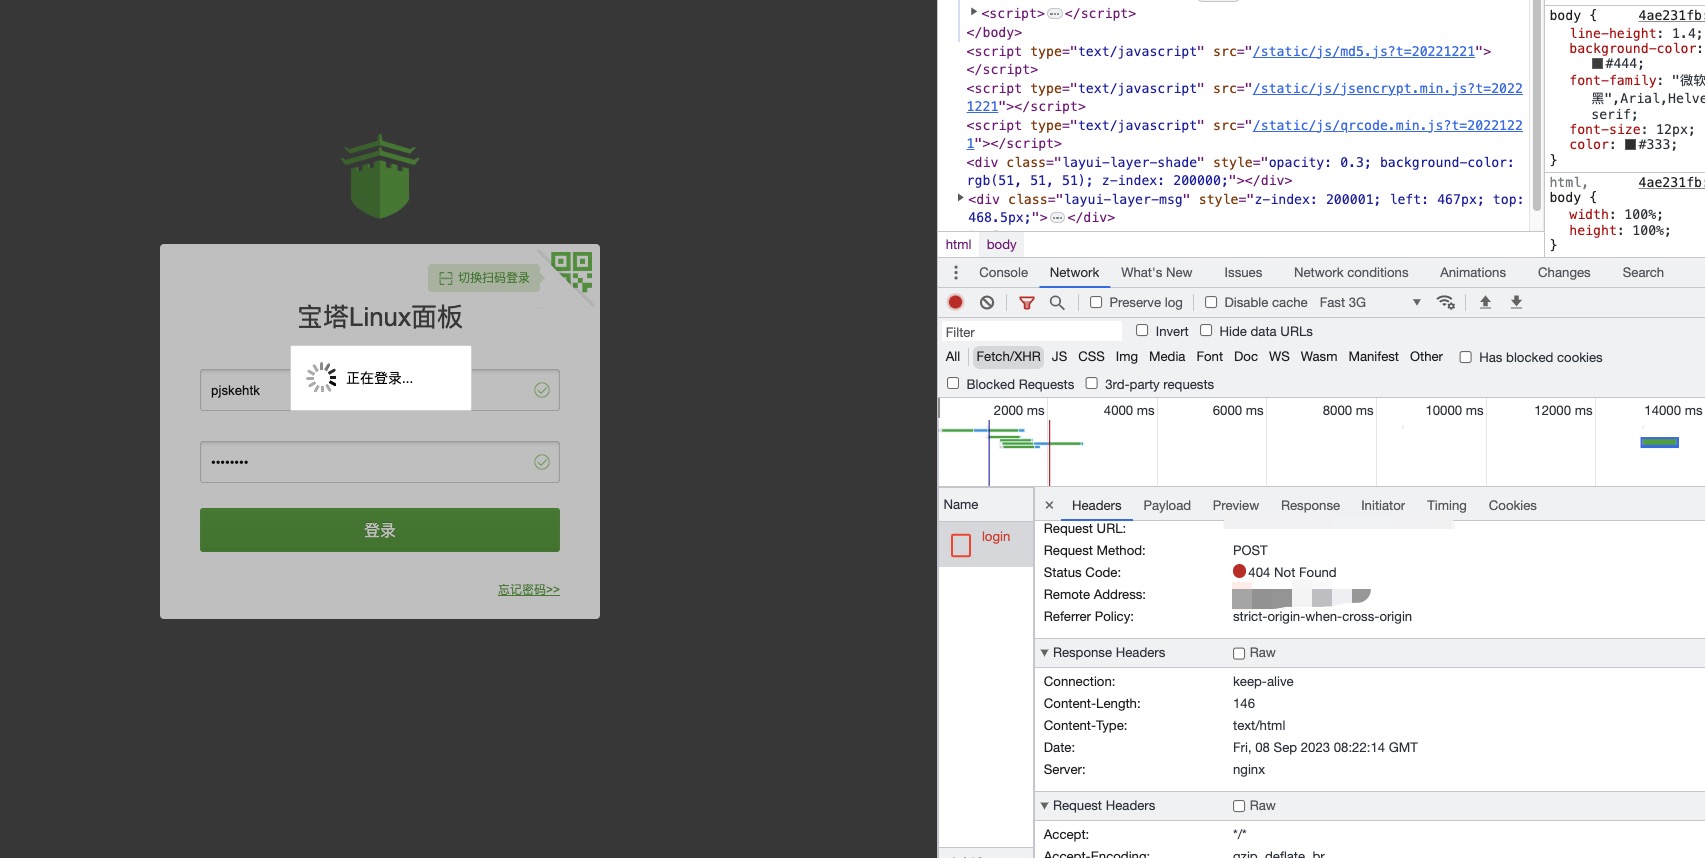Open the Cookies tab
The width and height of the screenshot is (1705, 858).
(1512, 505)
